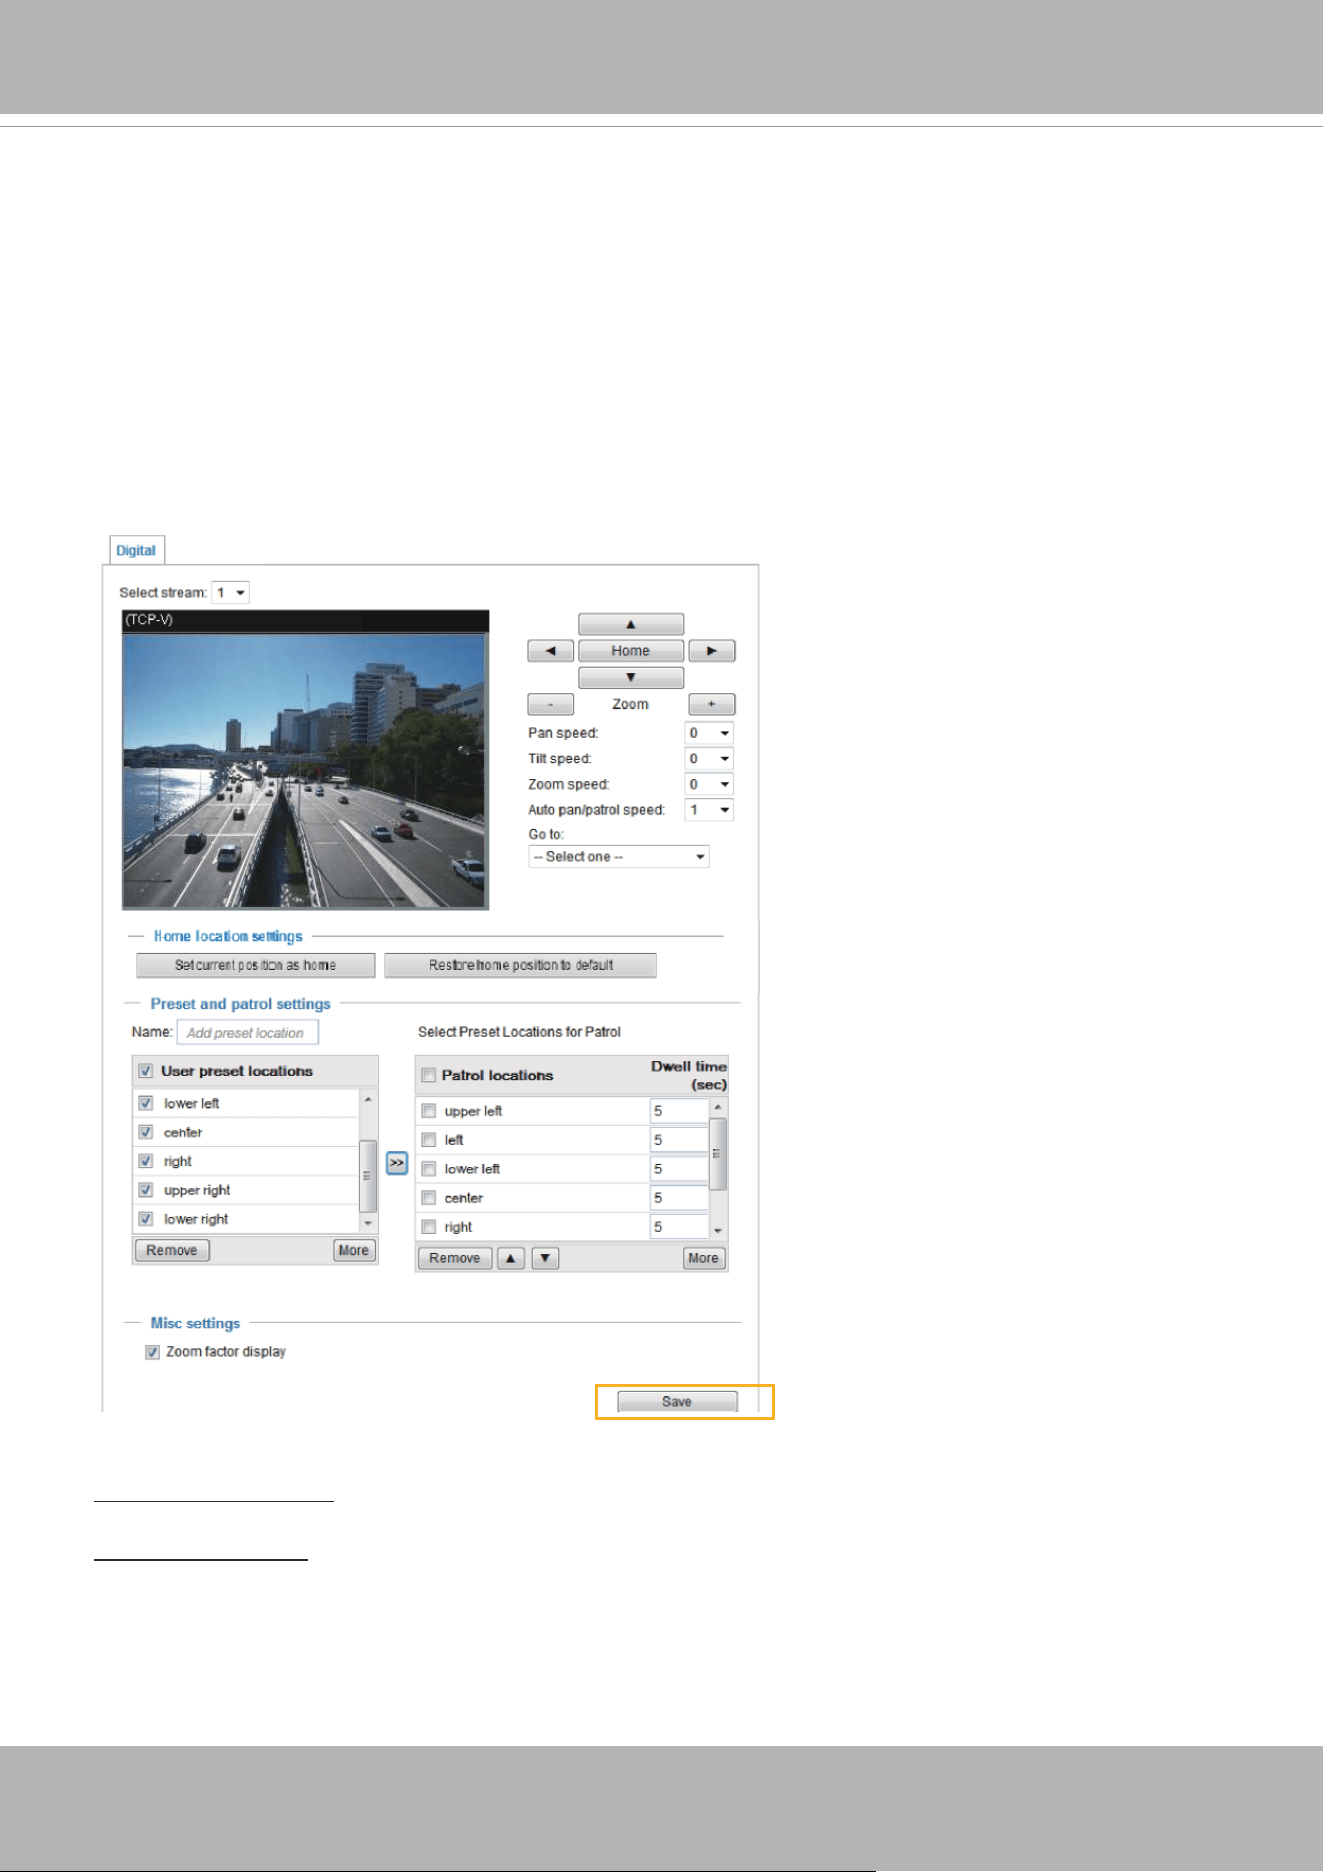Click Restore home position to default
This screenshot has height=1872, width=1324.
pos(521,965)
